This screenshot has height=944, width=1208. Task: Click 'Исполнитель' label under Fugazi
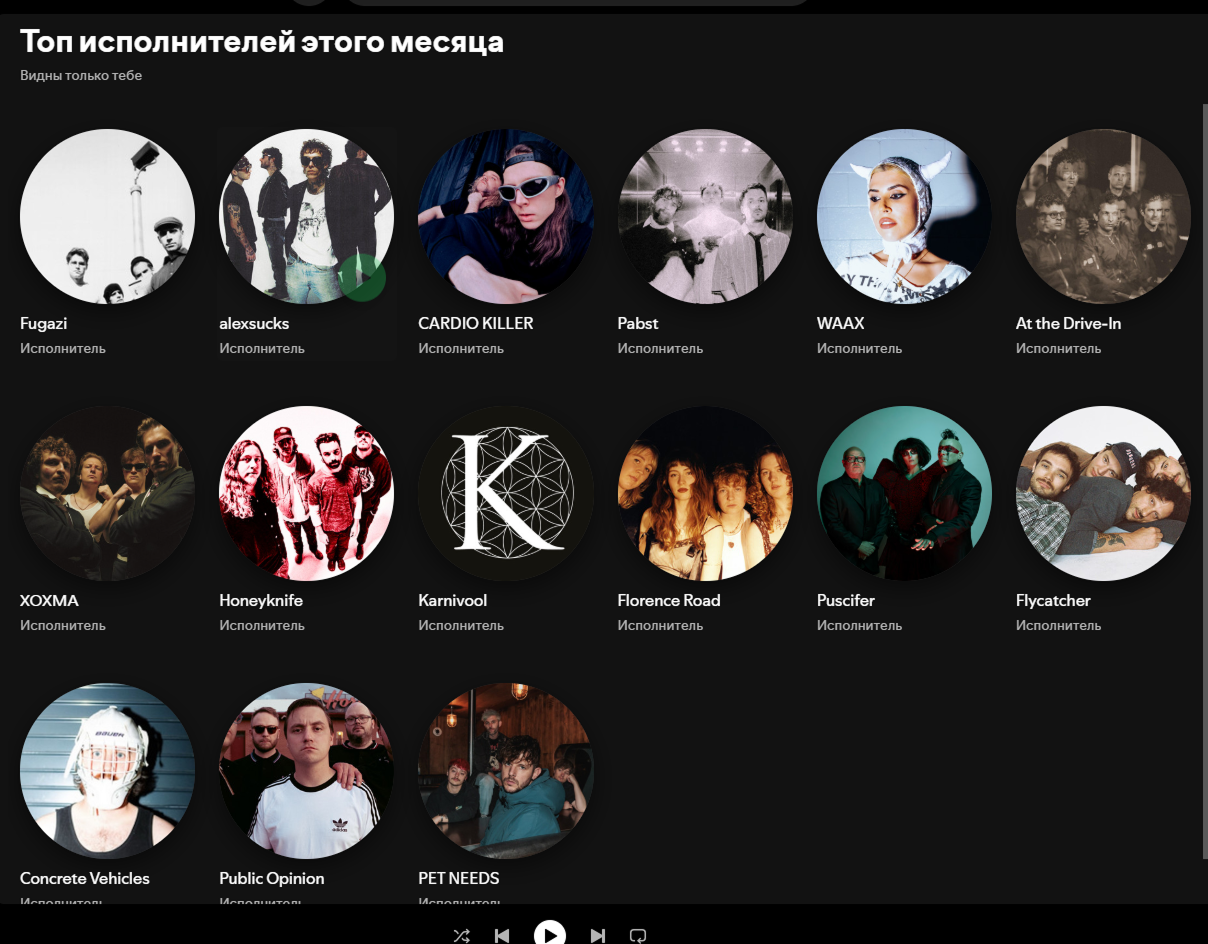point(63,348)
